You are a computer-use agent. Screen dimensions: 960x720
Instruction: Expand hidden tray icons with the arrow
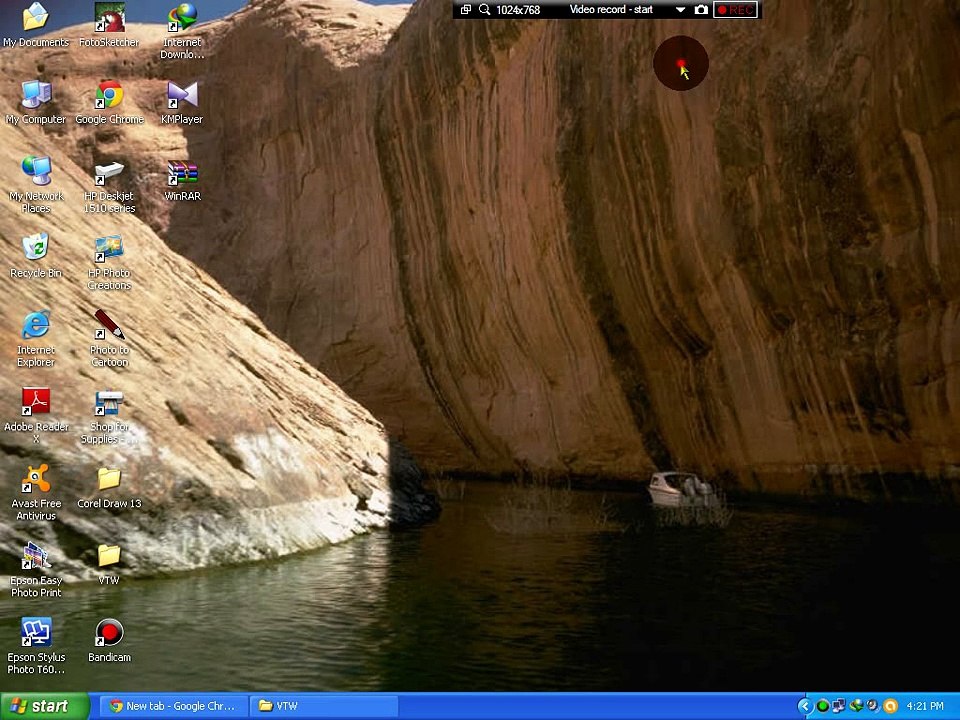coord(805,707)
